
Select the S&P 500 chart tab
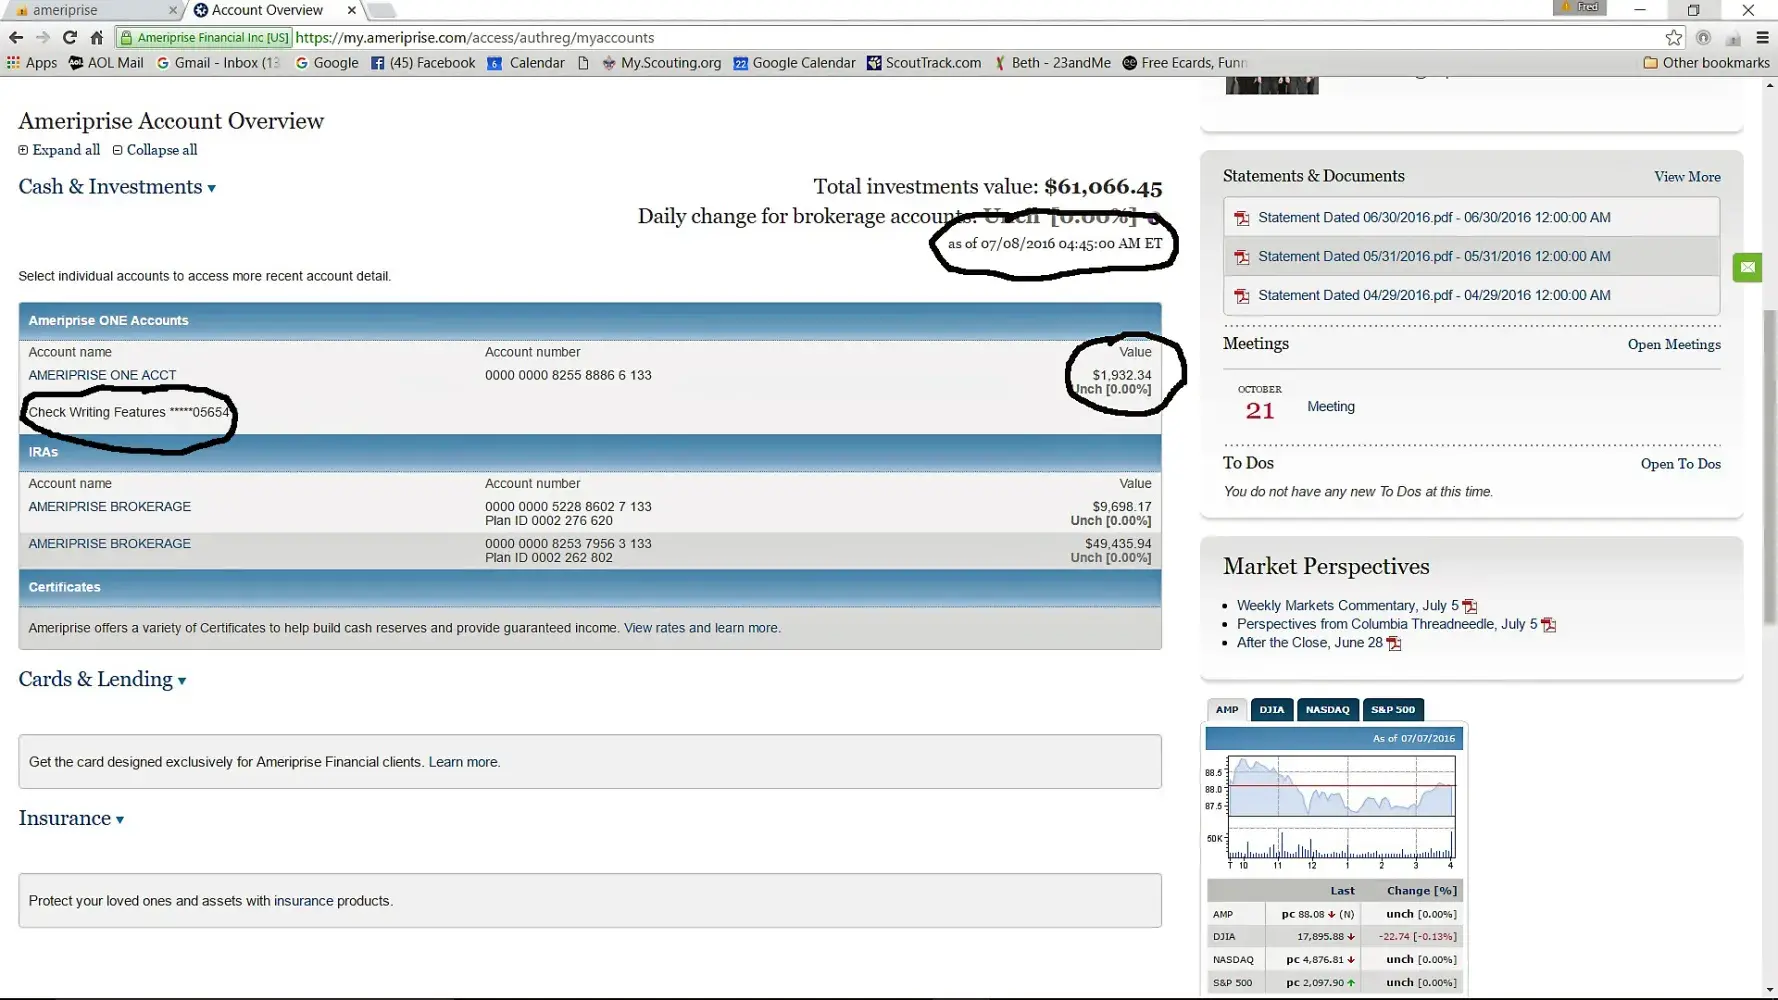click(1392, 710)
